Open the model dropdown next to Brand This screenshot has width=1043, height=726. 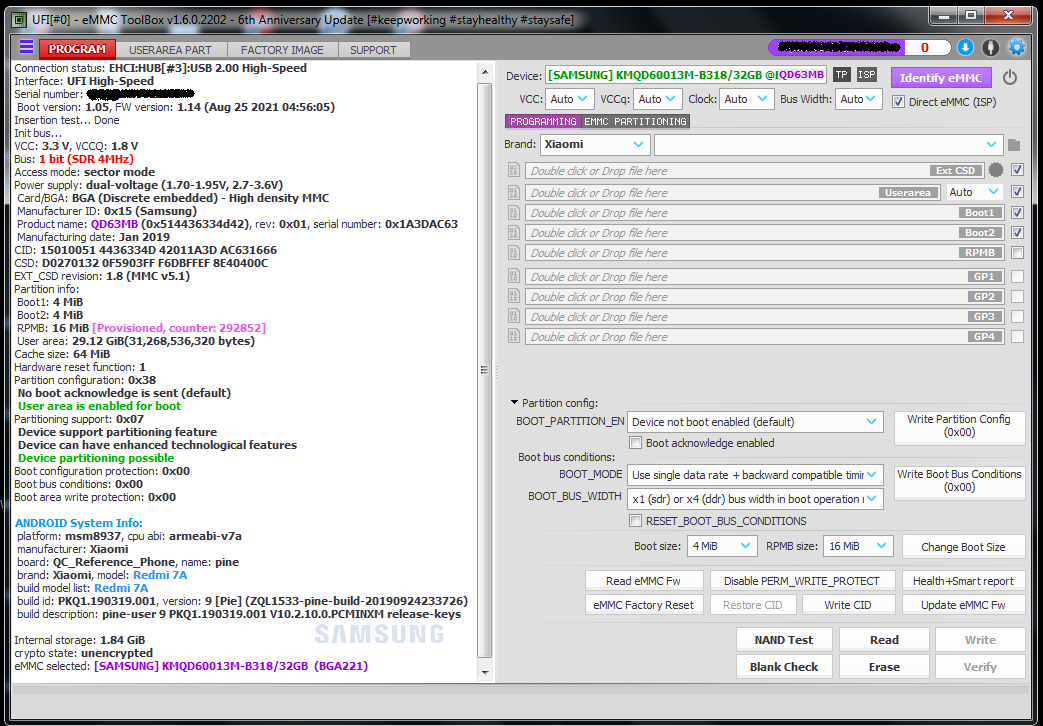pos(828,144)
